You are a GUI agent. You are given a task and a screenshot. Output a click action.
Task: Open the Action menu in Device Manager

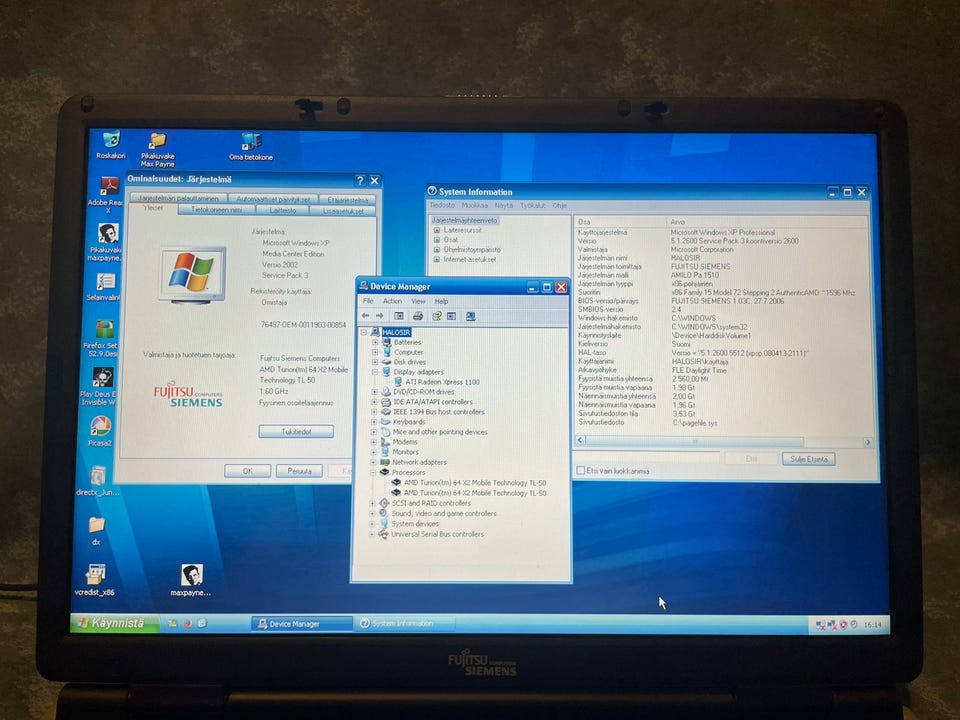392,301
